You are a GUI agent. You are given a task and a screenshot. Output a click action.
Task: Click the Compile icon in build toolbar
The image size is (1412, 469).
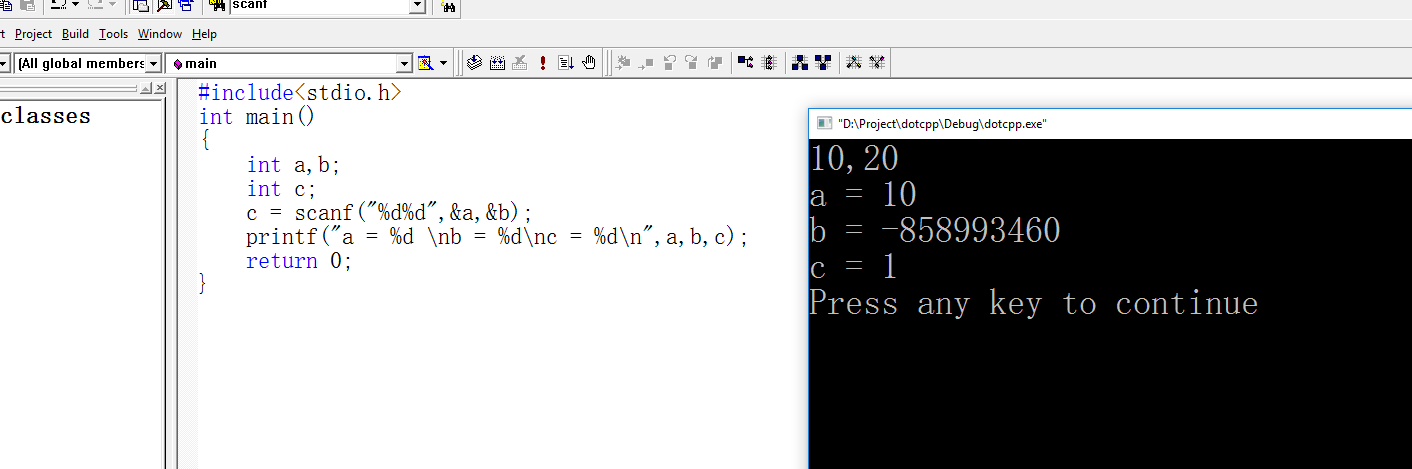point(474,63)
